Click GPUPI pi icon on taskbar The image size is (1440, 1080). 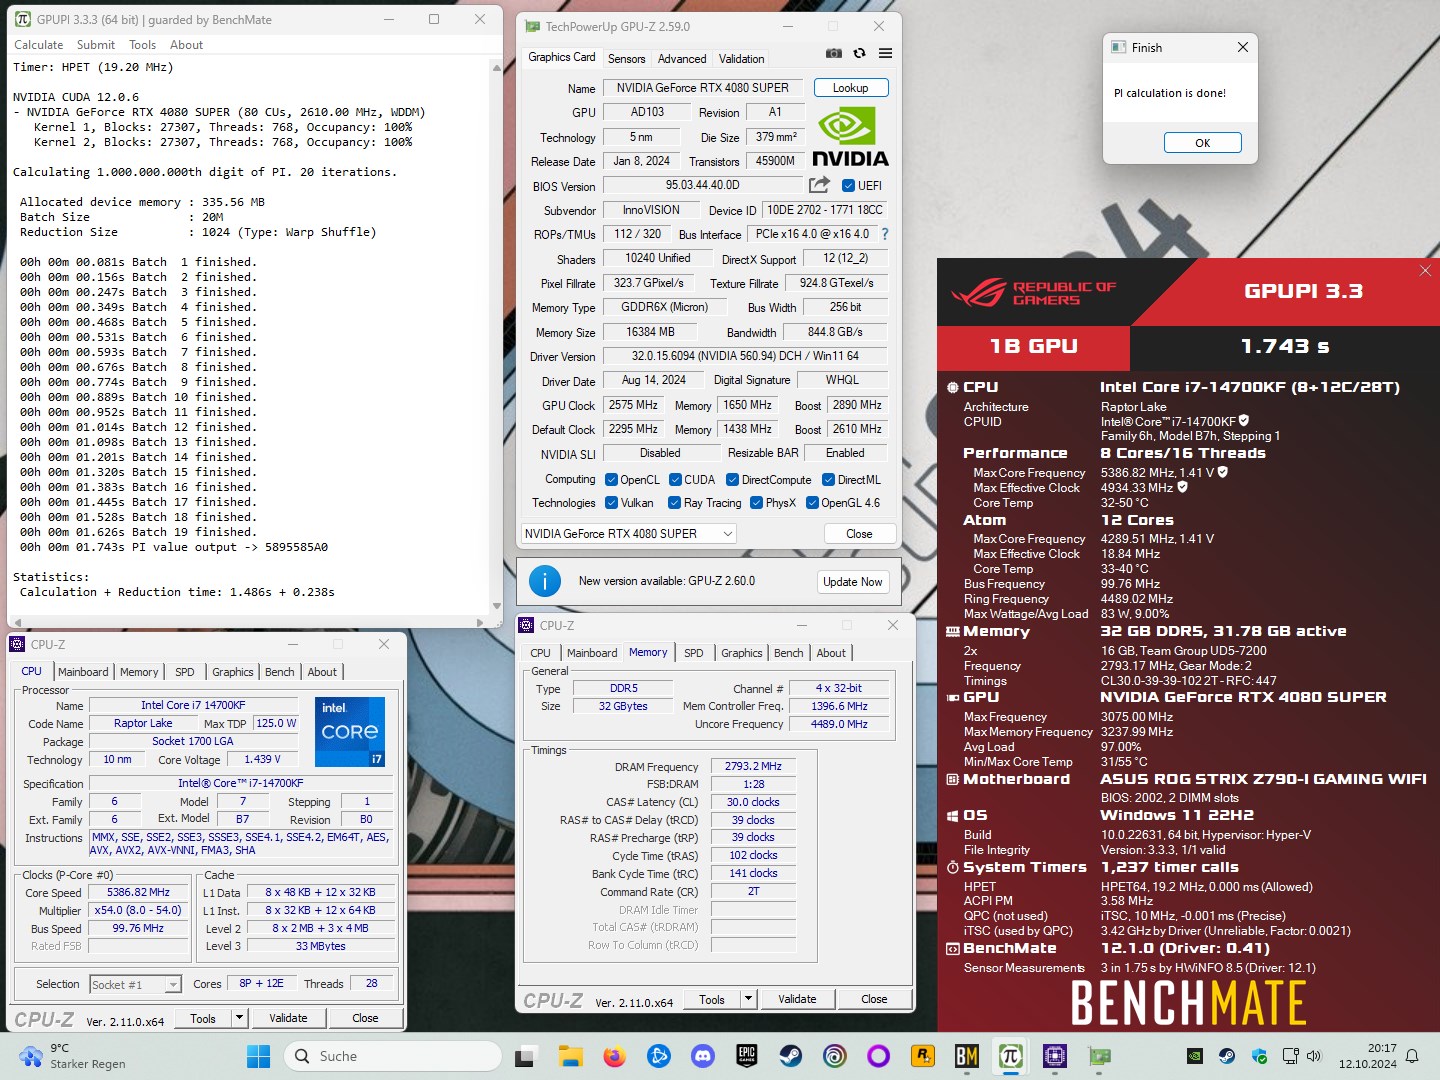pyautogui.click(x=1011, y=1056)
